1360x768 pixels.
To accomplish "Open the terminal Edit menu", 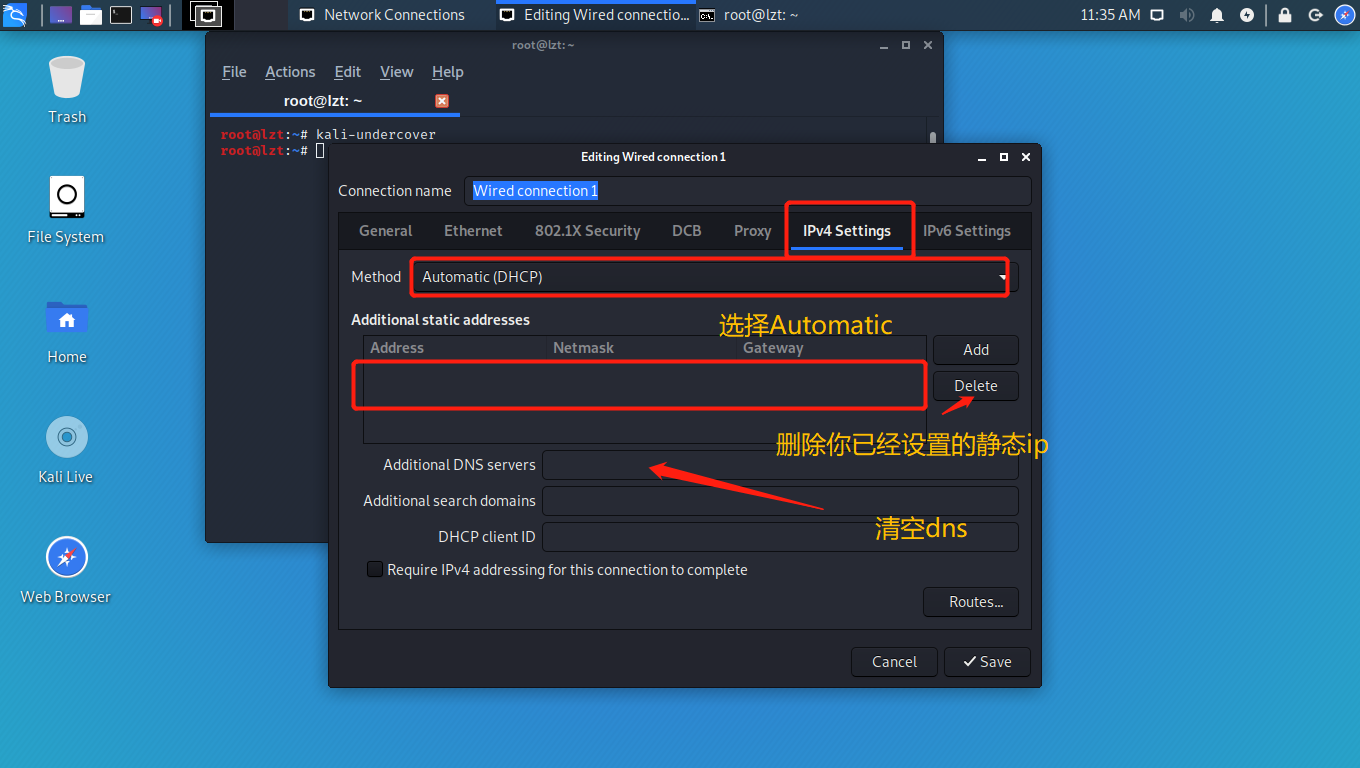I will click(348, 72).
